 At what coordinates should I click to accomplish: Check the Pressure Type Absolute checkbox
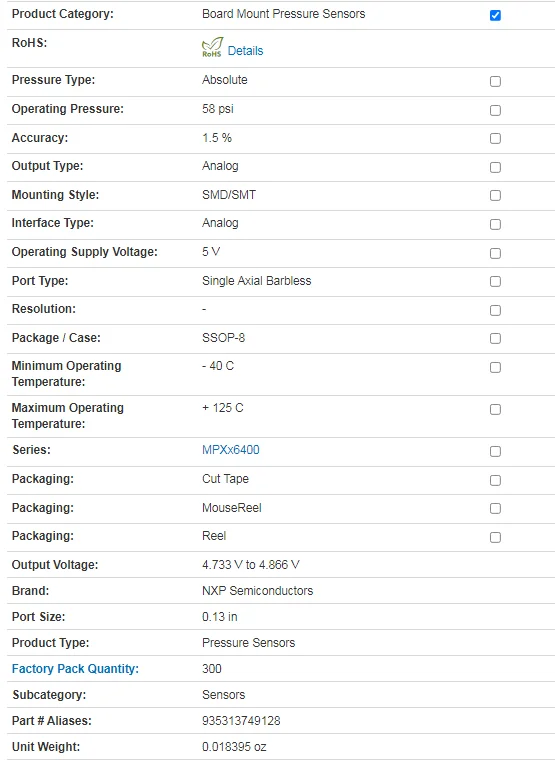coord(495,81)
